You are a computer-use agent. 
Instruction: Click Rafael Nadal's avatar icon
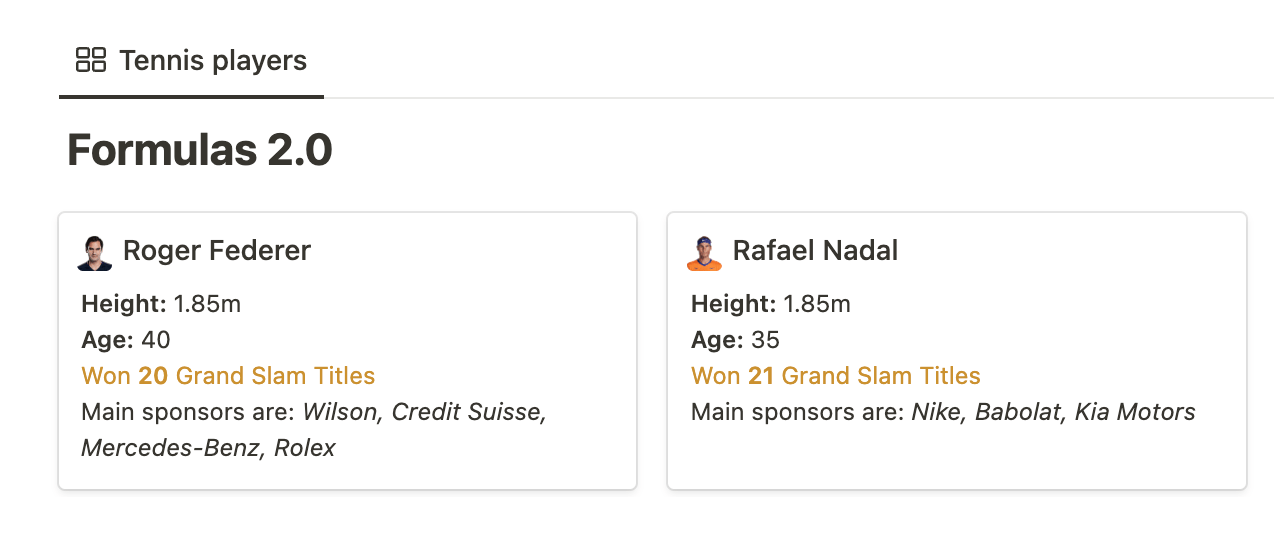(705, 252)
